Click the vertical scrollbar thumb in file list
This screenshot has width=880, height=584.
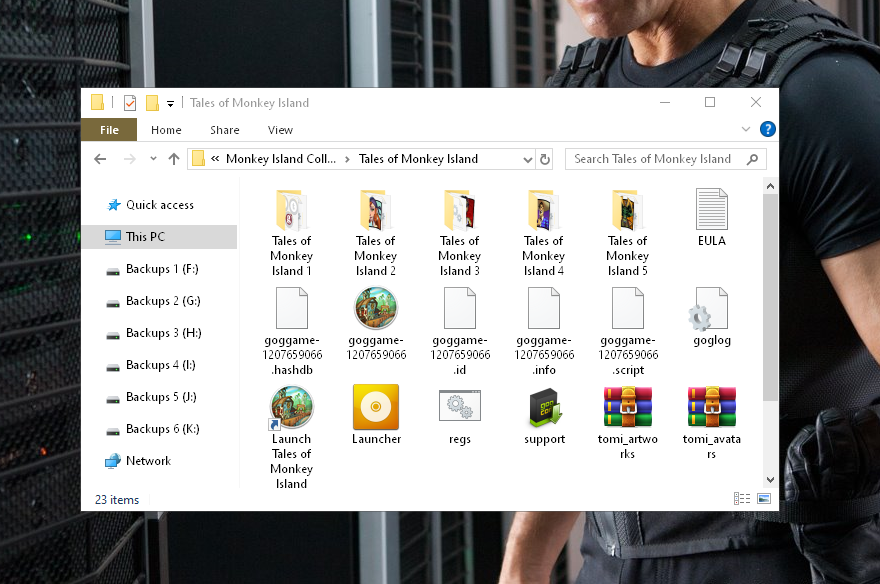click(x=771, y=297)
